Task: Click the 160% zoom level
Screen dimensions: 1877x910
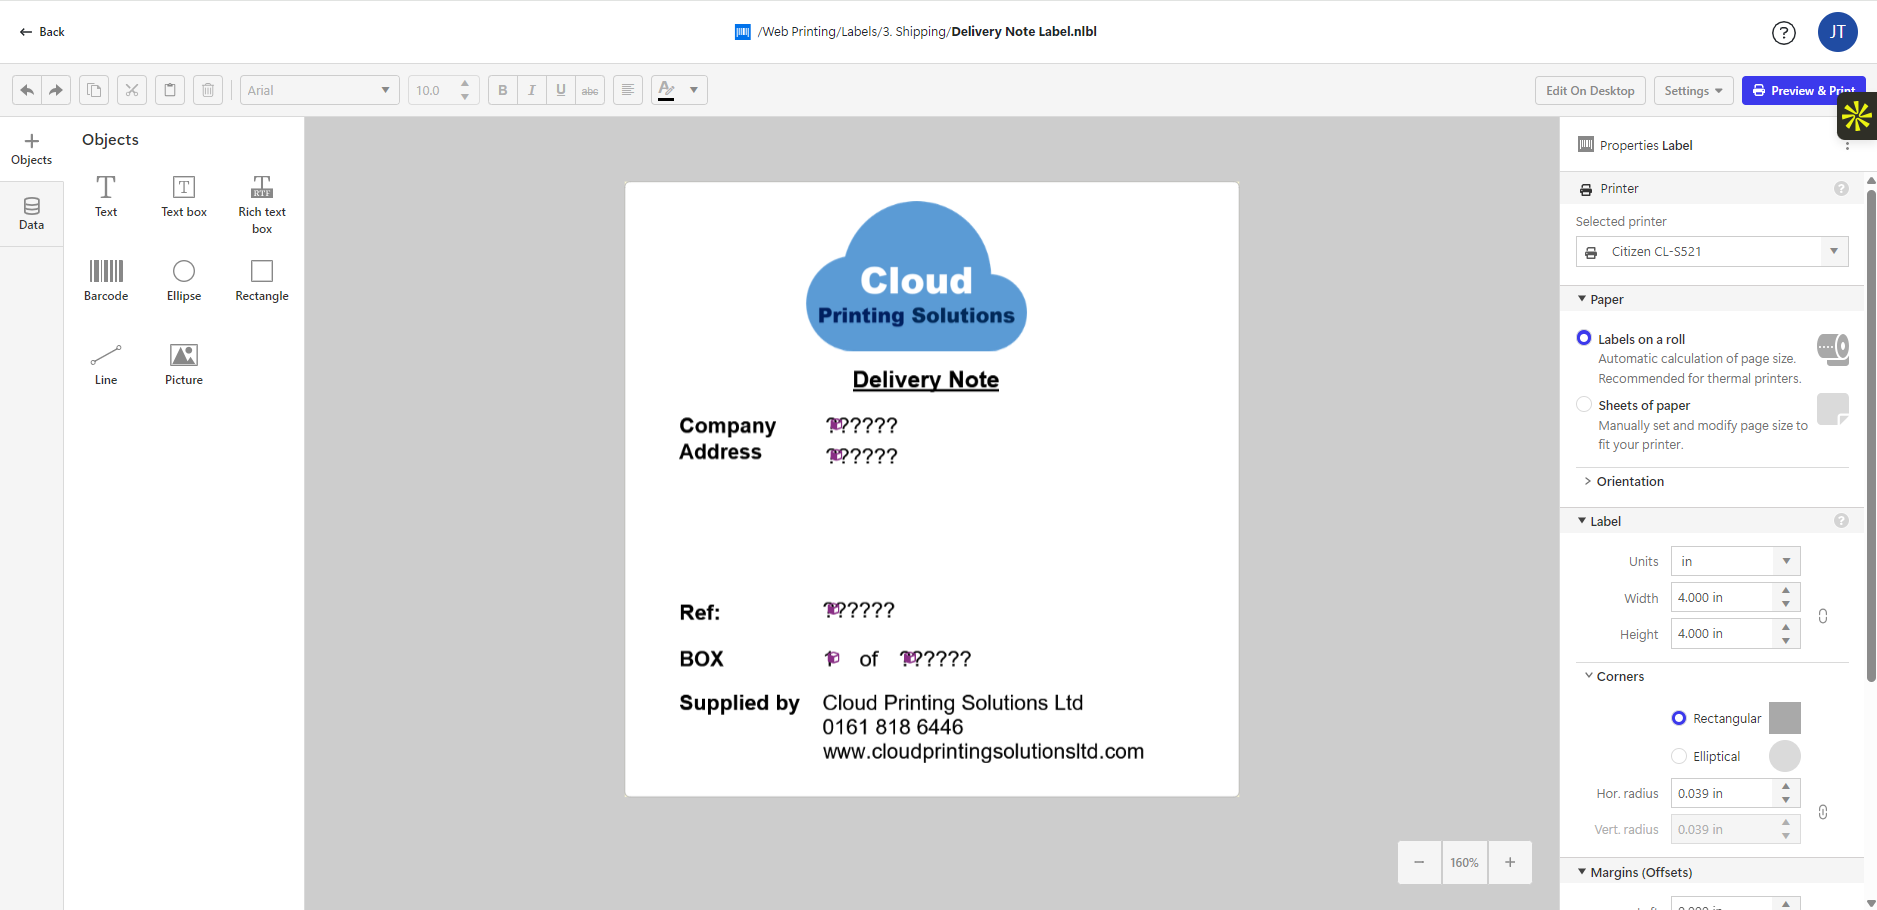Action: [1465, 862]
